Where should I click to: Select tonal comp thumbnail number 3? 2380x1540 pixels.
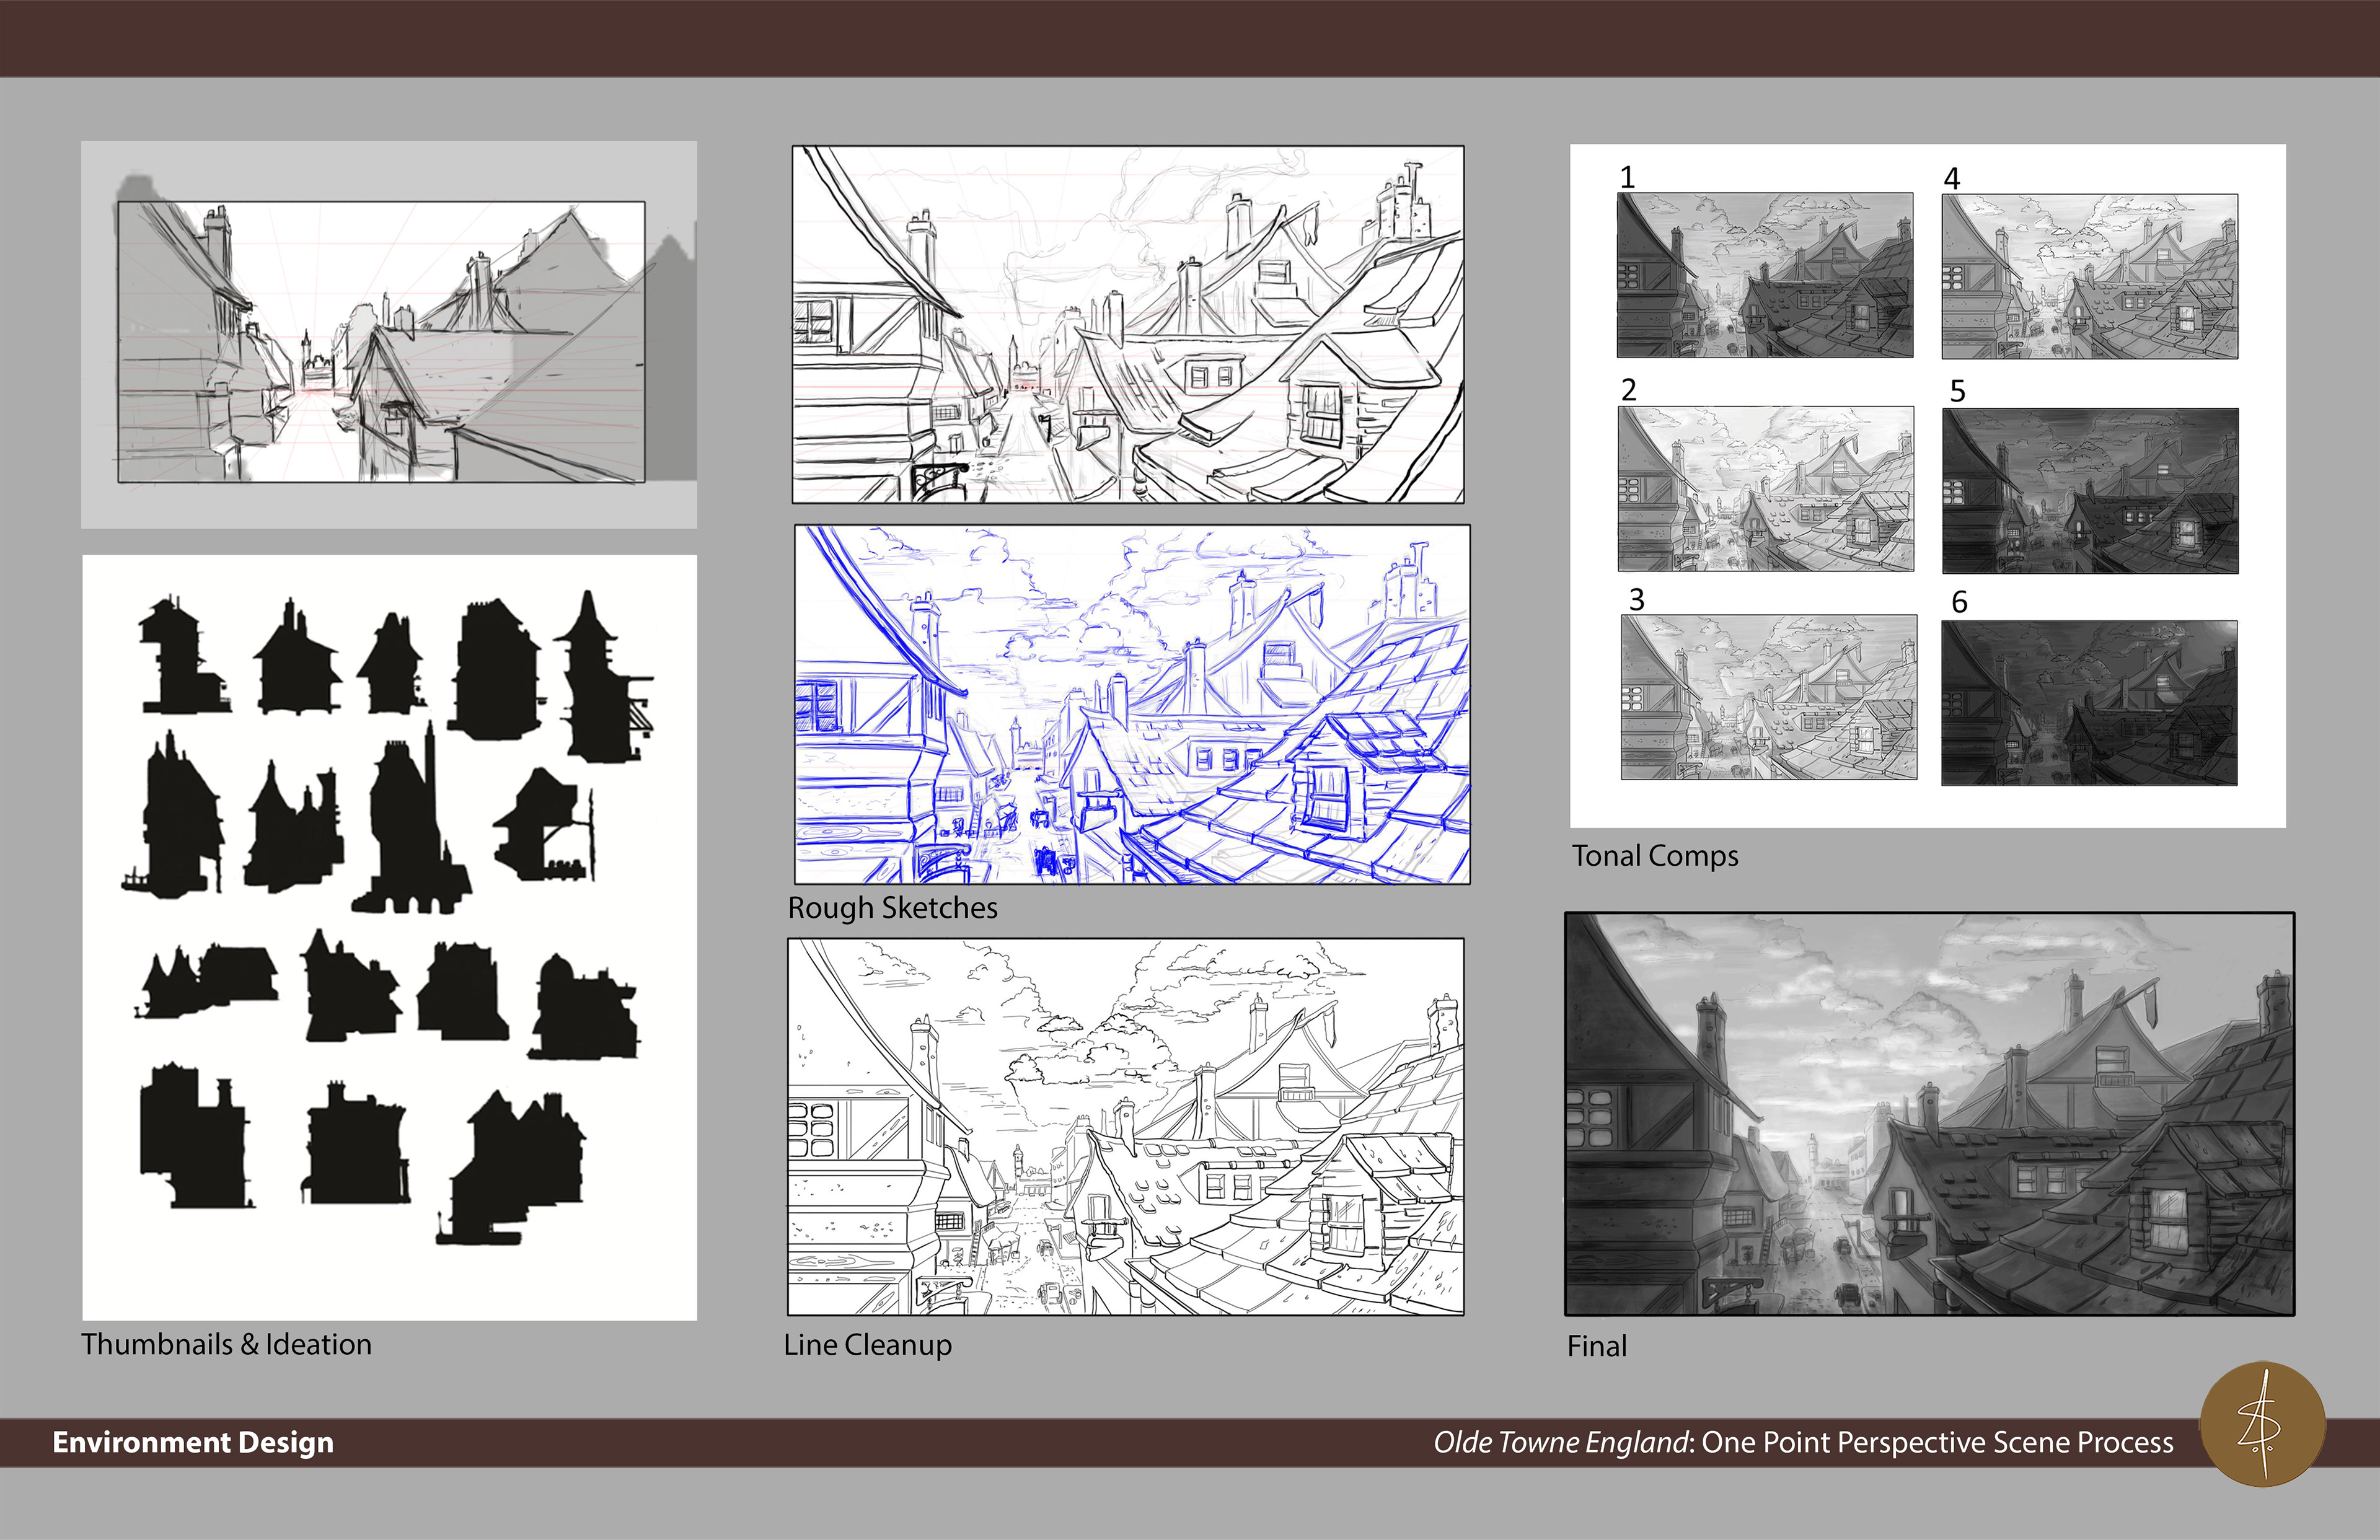pyautogui.click(x=1769, y=697)
